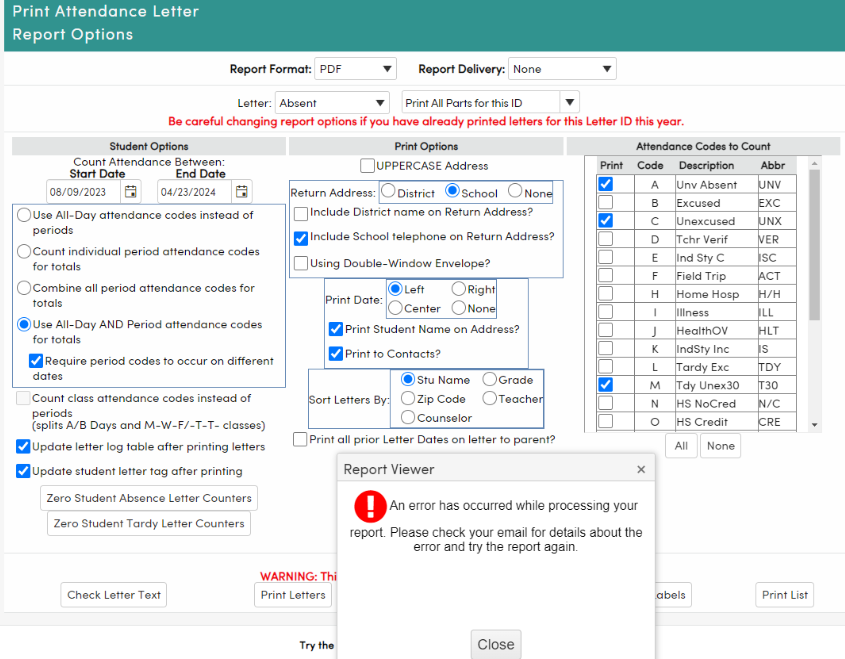Toggle Include District name on Return Address

(x=301, y=213)
